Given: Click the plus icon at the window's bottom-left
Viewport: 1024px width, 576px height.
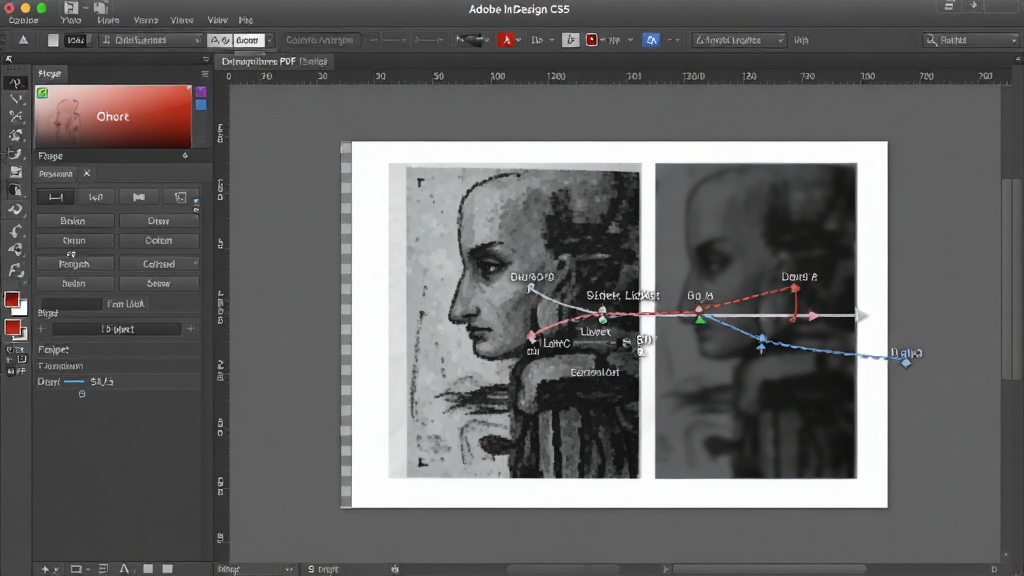Looking at the screenshot, I should tap(45, 569).
